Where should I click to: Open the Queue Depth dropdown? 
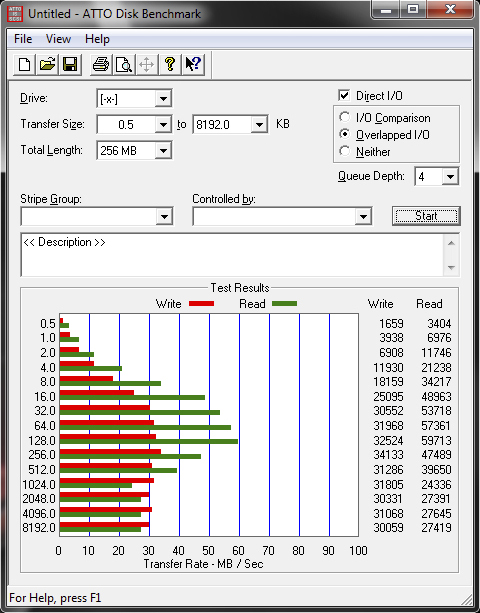450,177
